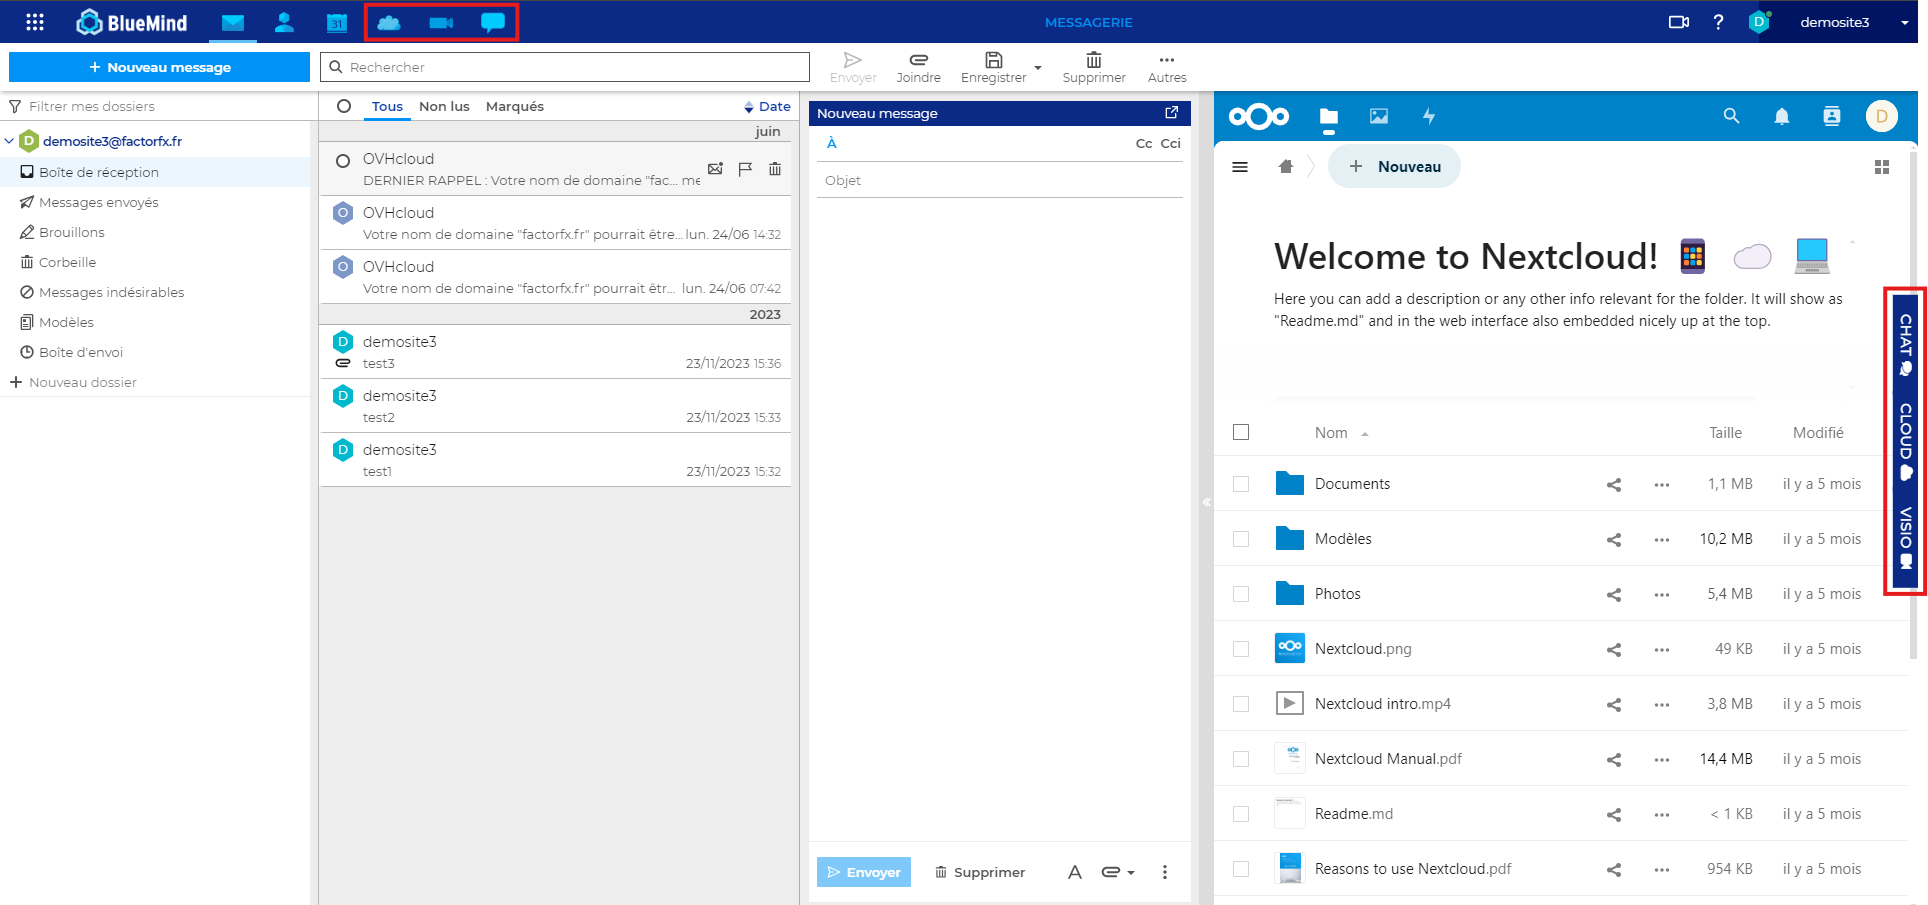The image size is (1928, 905).
Task: Start a video conference from header camera icon
Action: (x=1679, y=22)
